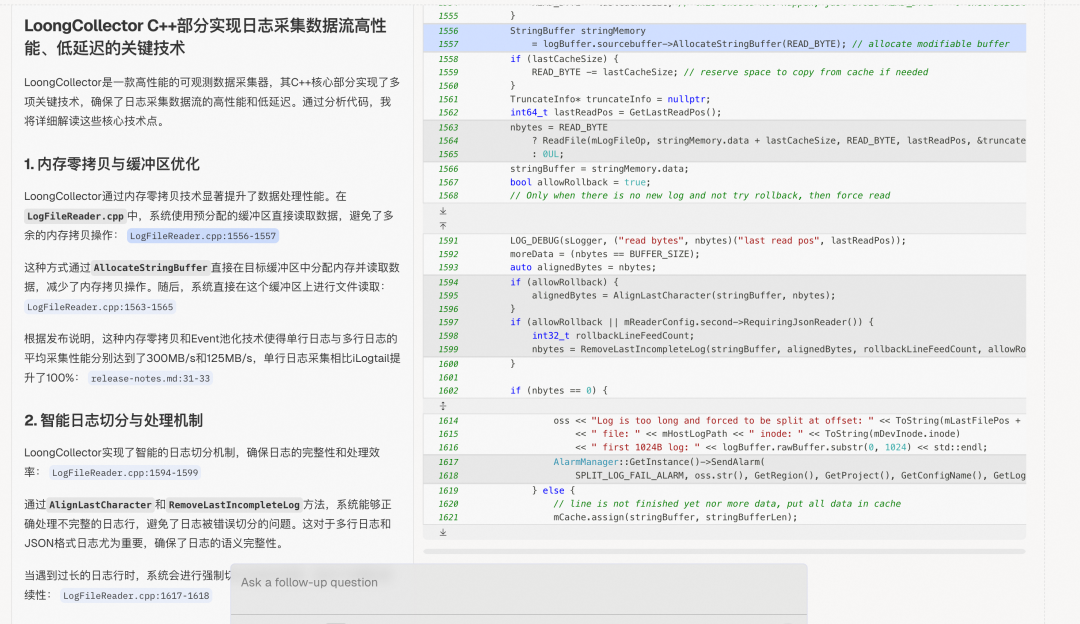Open the LogFileReader.cpp:1617-1618 citation

click(x=135, y=595)
